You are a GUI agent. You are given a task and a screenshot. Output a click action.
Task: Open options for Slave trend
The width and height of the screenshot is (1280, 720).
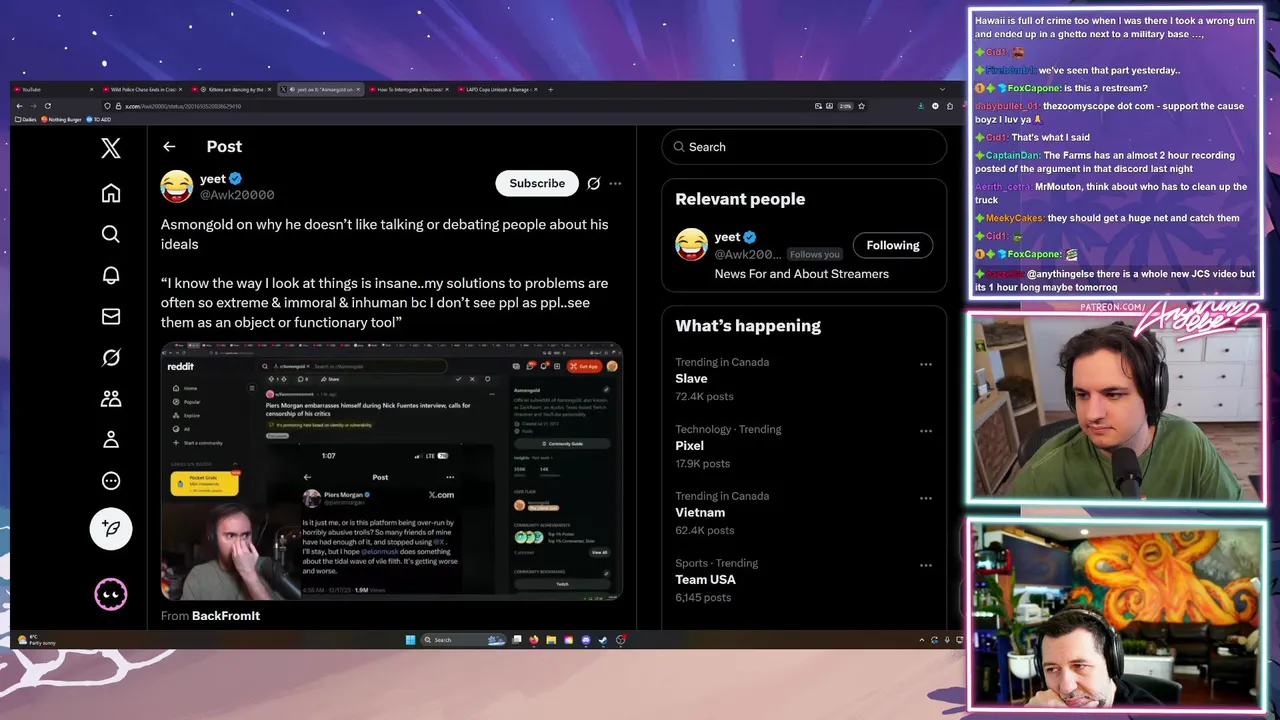coord(926,364)
